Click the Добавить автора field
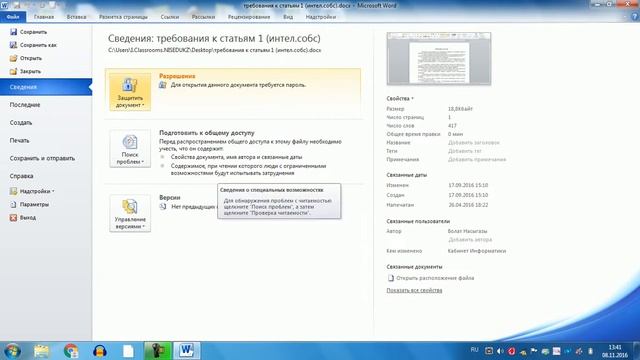The height and width of the screenshot is (360, 640). pyautogui.click(x=470, y=240)
